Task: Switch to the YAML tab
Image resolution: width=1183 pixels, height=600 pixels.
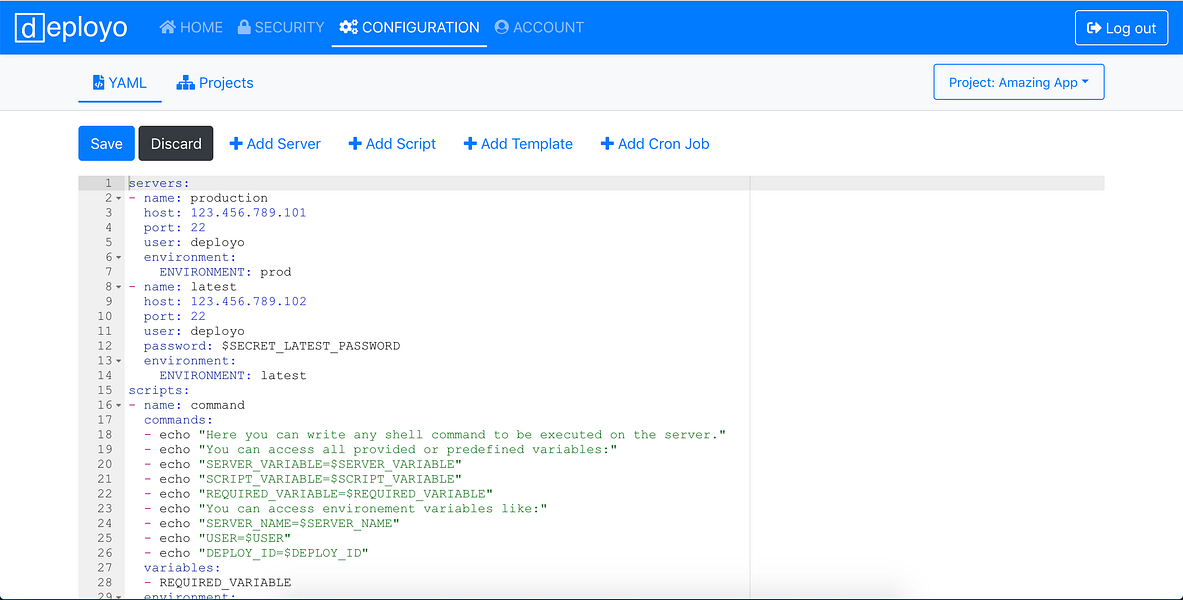Action: coord(119,83)
